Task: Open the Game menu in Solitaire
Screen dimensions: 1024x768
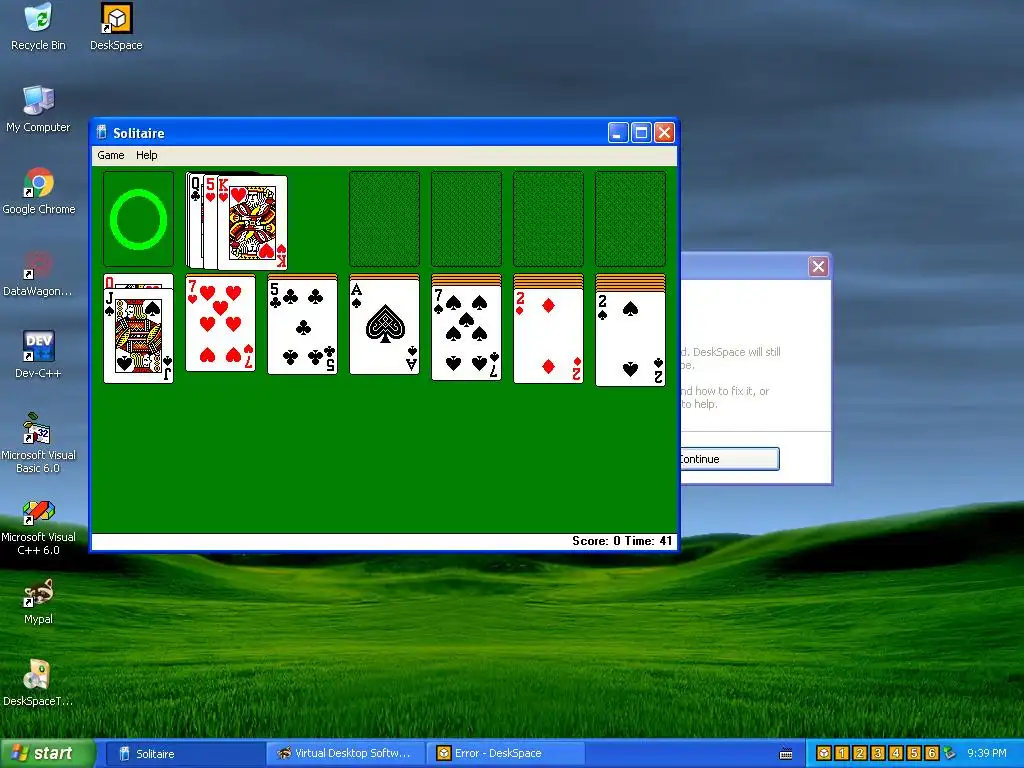Action: click(x=110, y=155)
